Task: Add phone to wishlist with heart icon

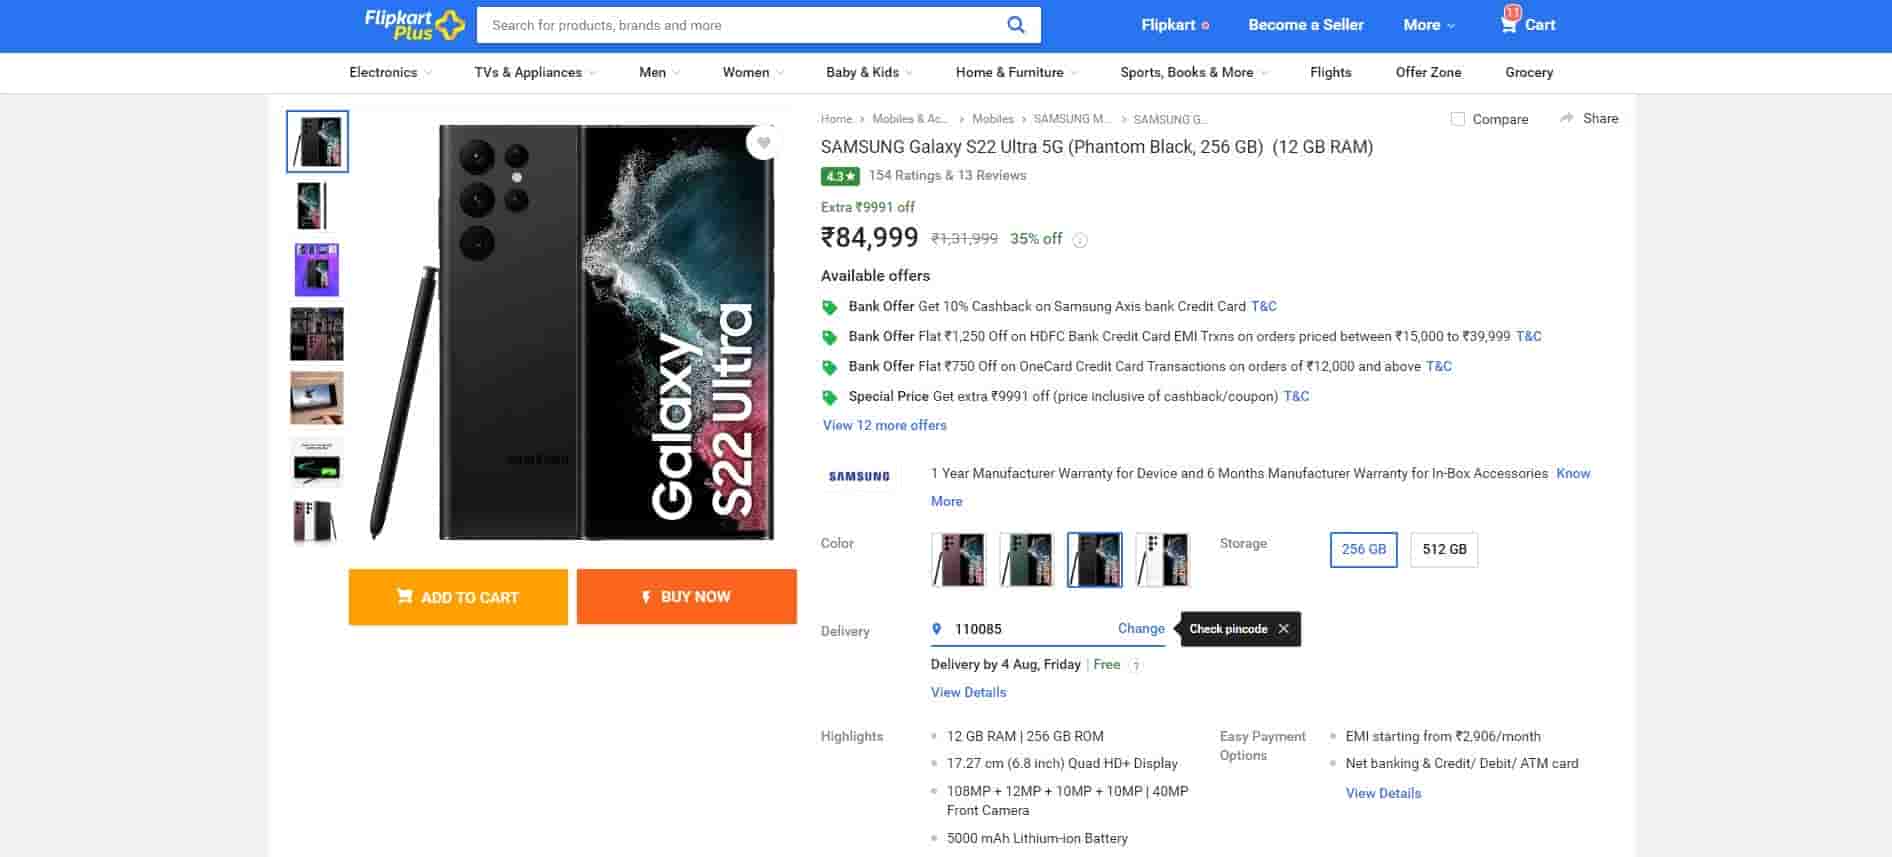Action: pos(764,143)
